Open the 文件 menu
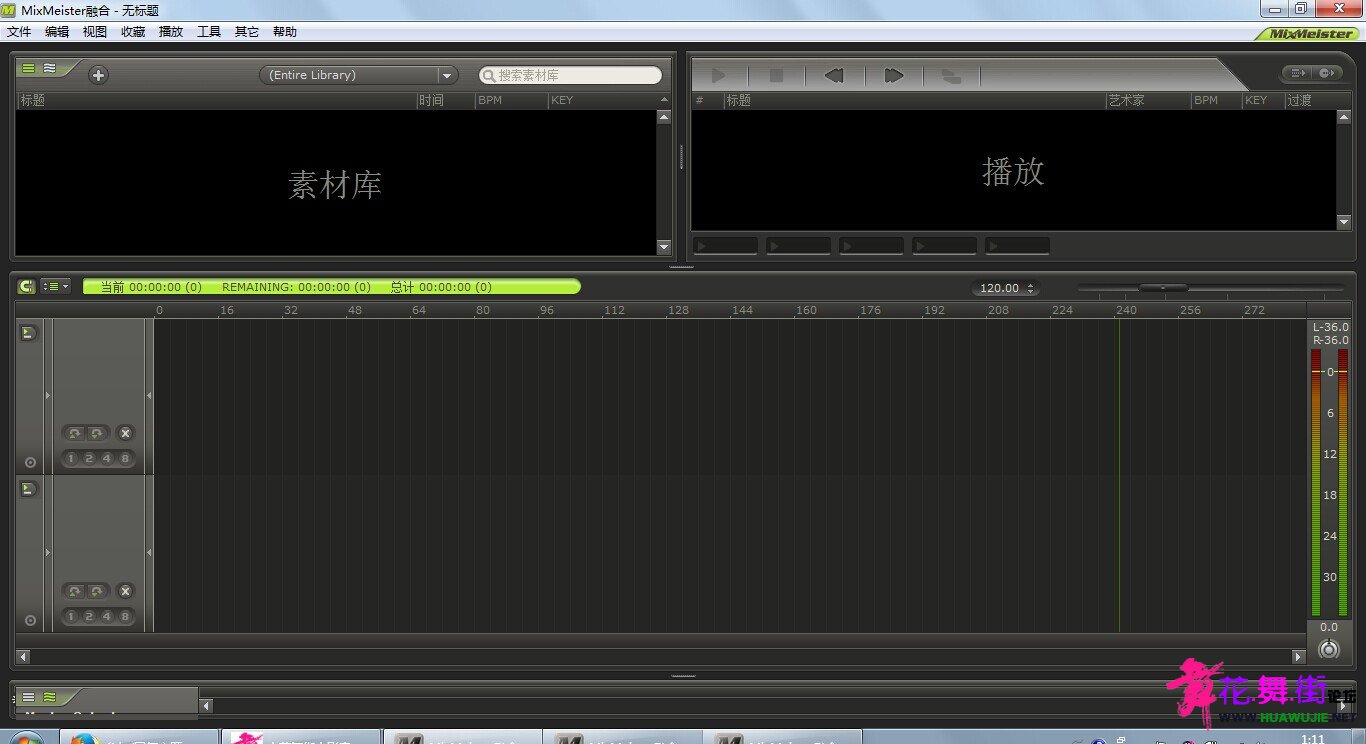The image size is (1366, 744). pyautogui.click(x=19, y=32)
